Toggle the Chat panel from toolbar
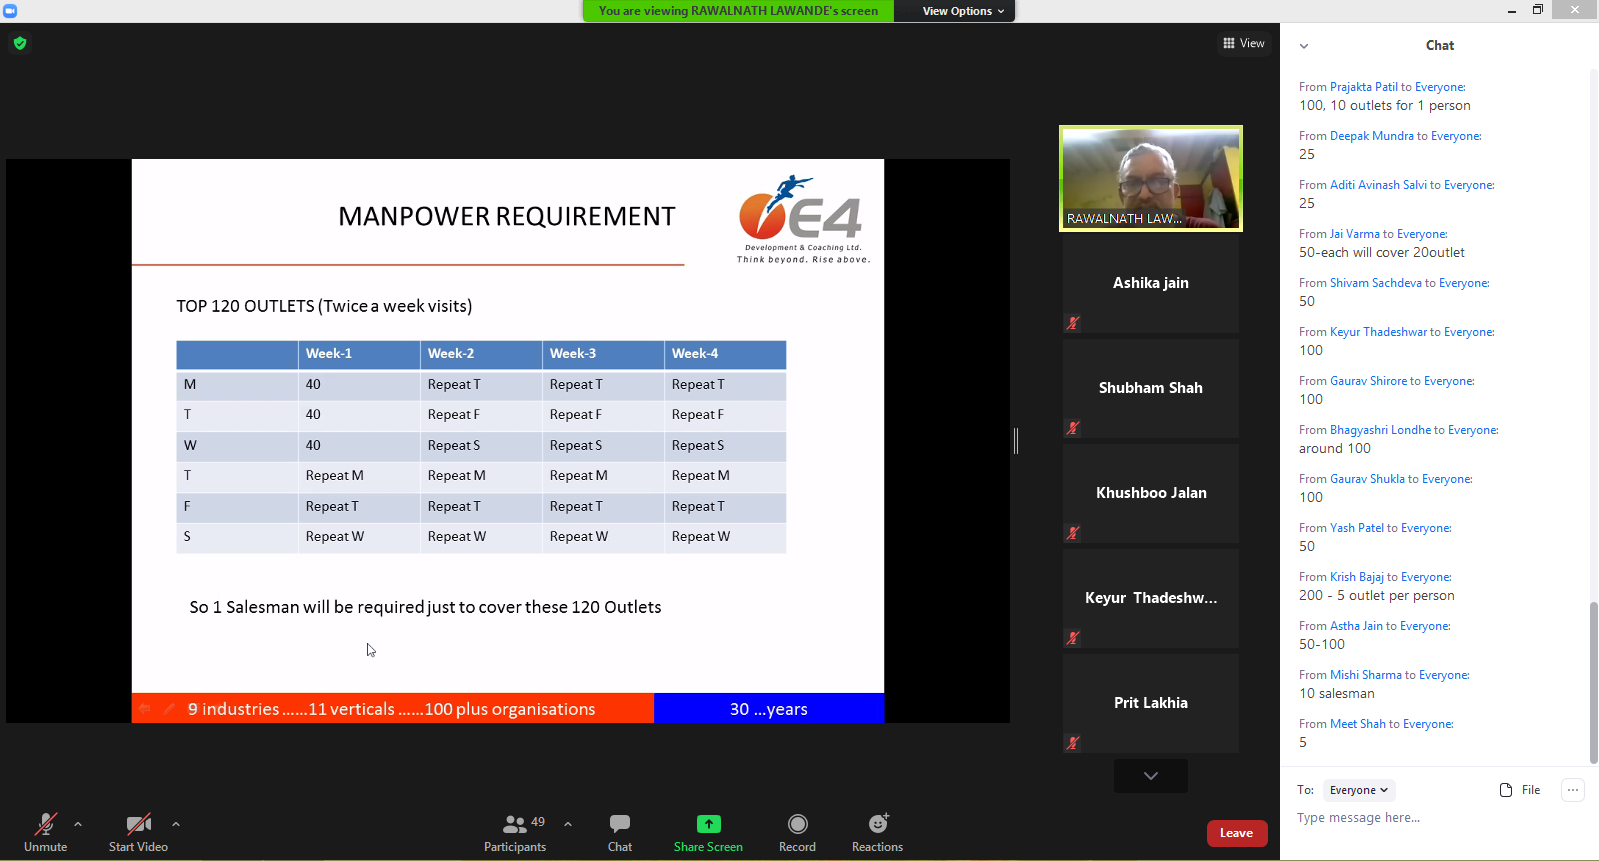This screenshot has height=861, width=1599. [620, 825]
